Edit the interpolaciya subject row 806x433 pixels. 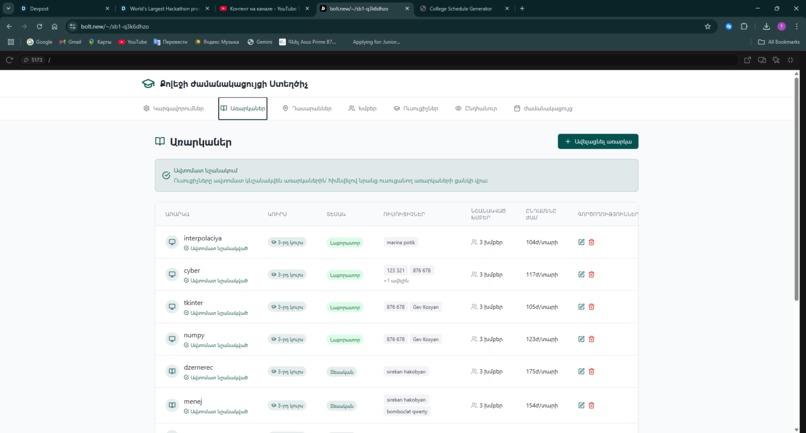[x=581, y=242]
